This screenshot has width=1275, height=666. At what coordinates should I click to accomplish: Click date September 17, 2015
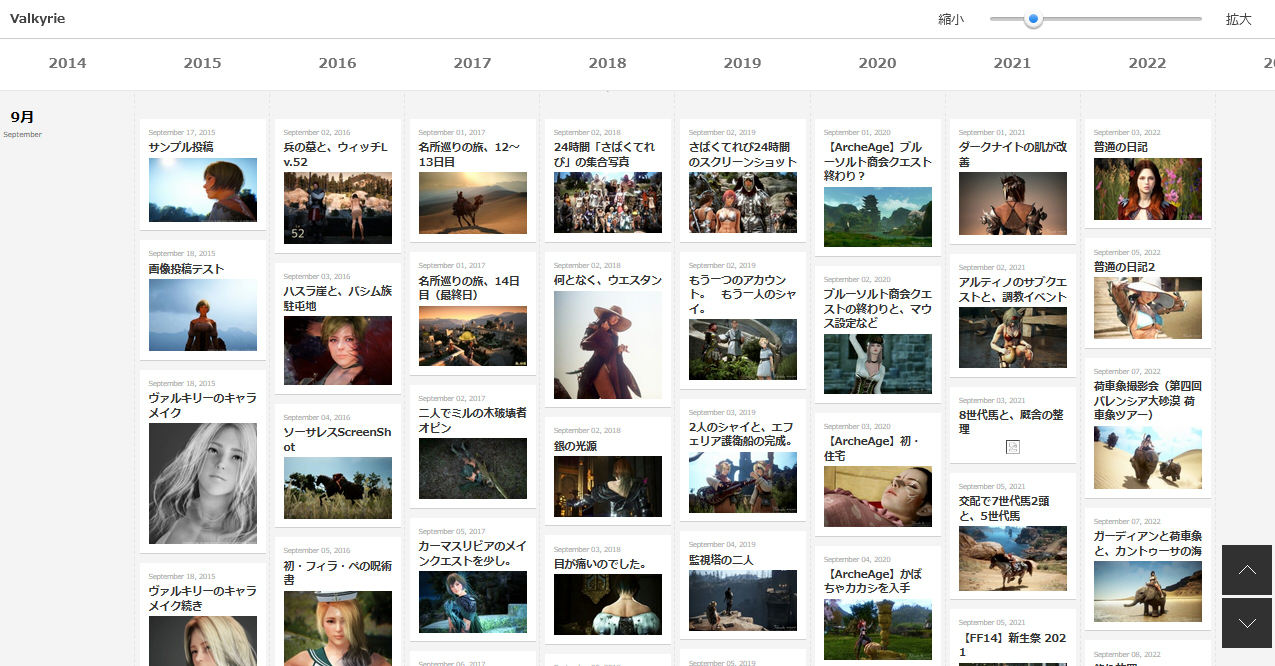182,132
